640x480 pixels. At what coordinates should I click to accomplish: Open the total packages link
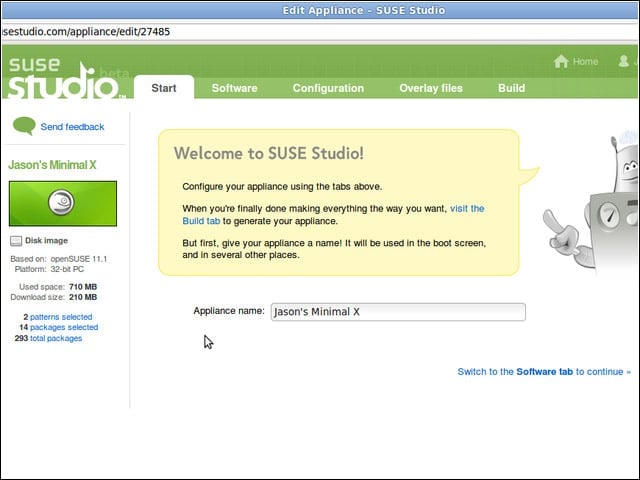click(56, 338)
